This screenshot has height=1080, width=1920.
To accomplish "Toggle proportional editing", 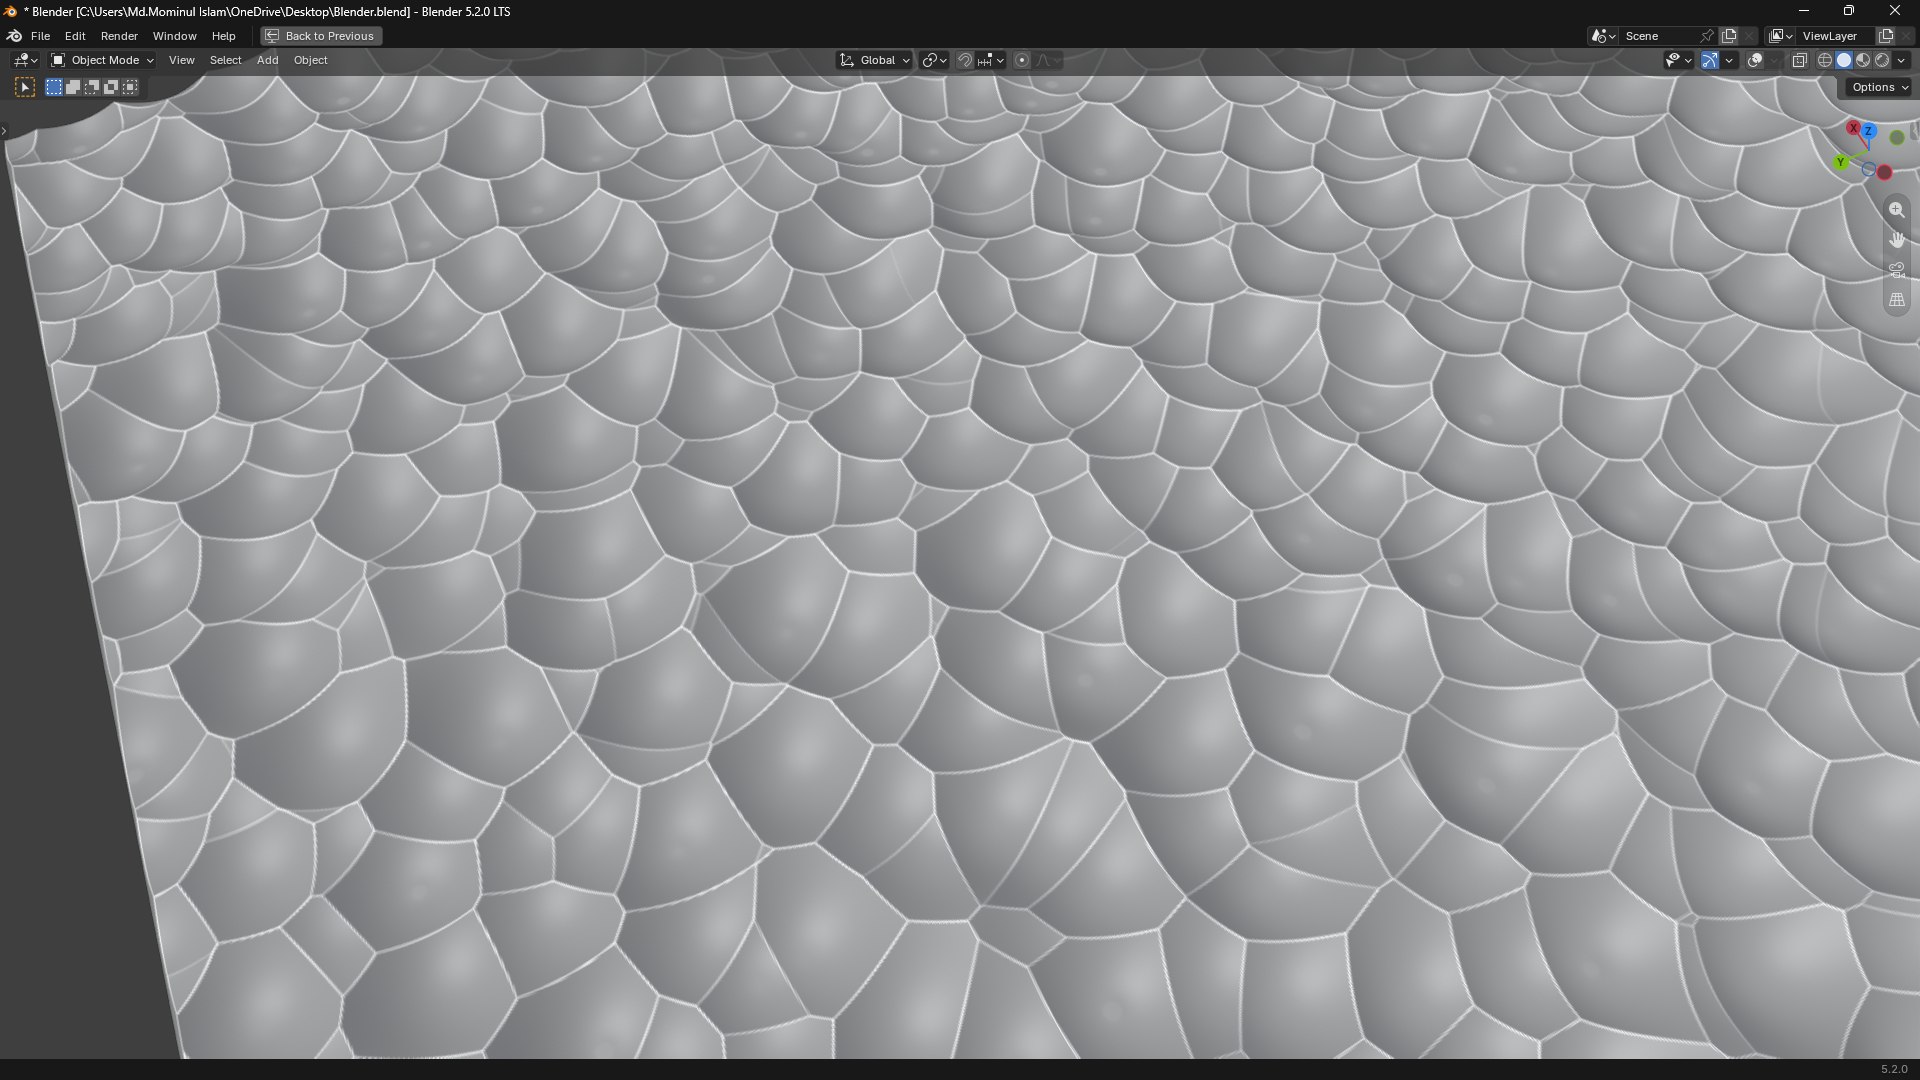I will coord(1021,61).
